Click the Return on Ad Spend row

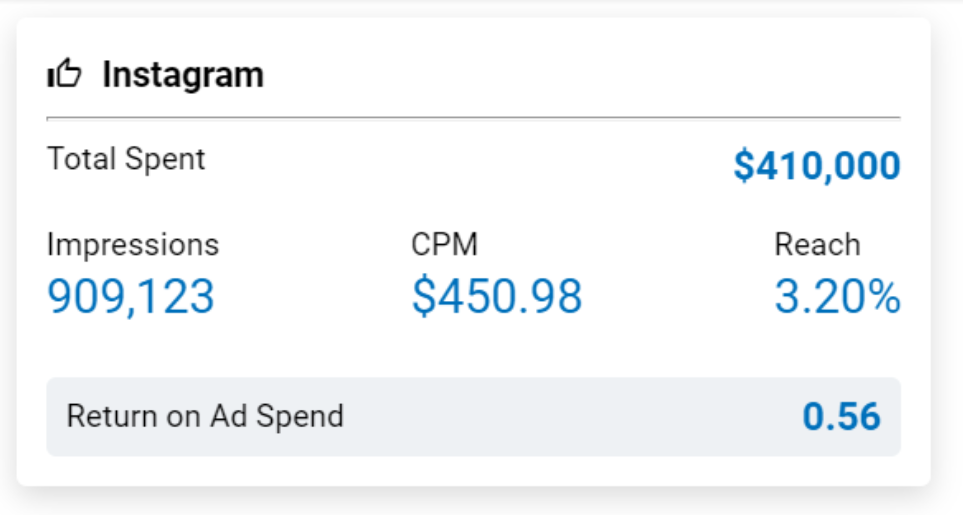click(x=474, y=417)
